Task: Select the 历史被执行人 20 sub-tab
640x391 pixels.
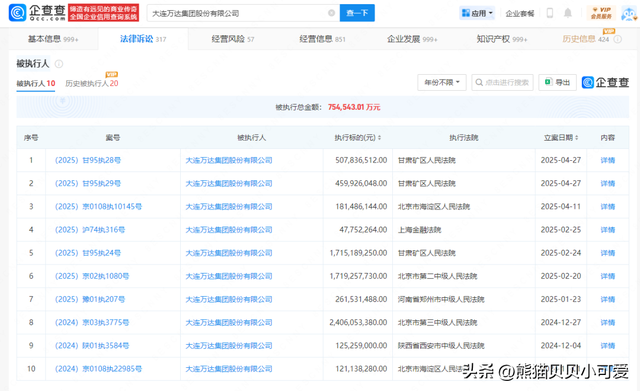Action: (x=92, y=83)
